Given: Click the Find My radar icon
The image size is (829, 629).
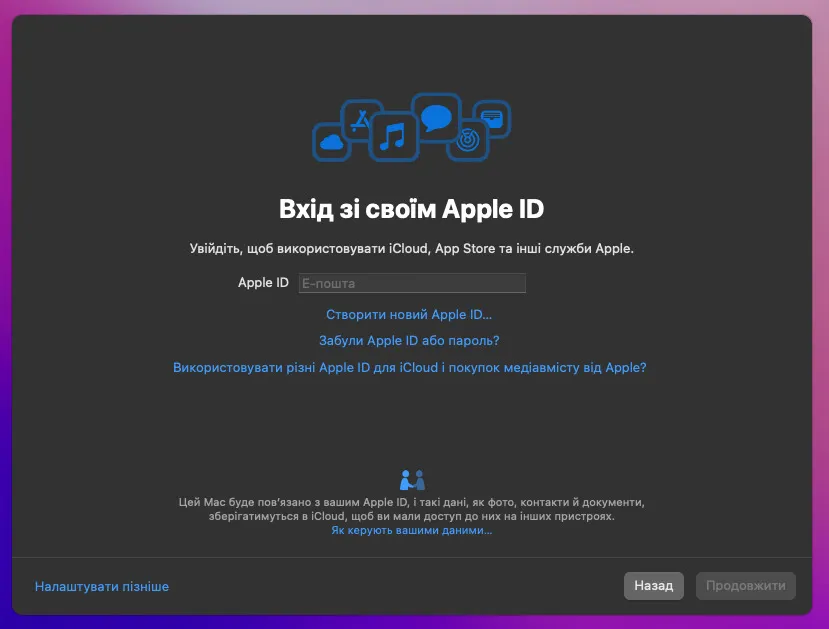Looking at the screenshot, I should (x=467, y=141).
